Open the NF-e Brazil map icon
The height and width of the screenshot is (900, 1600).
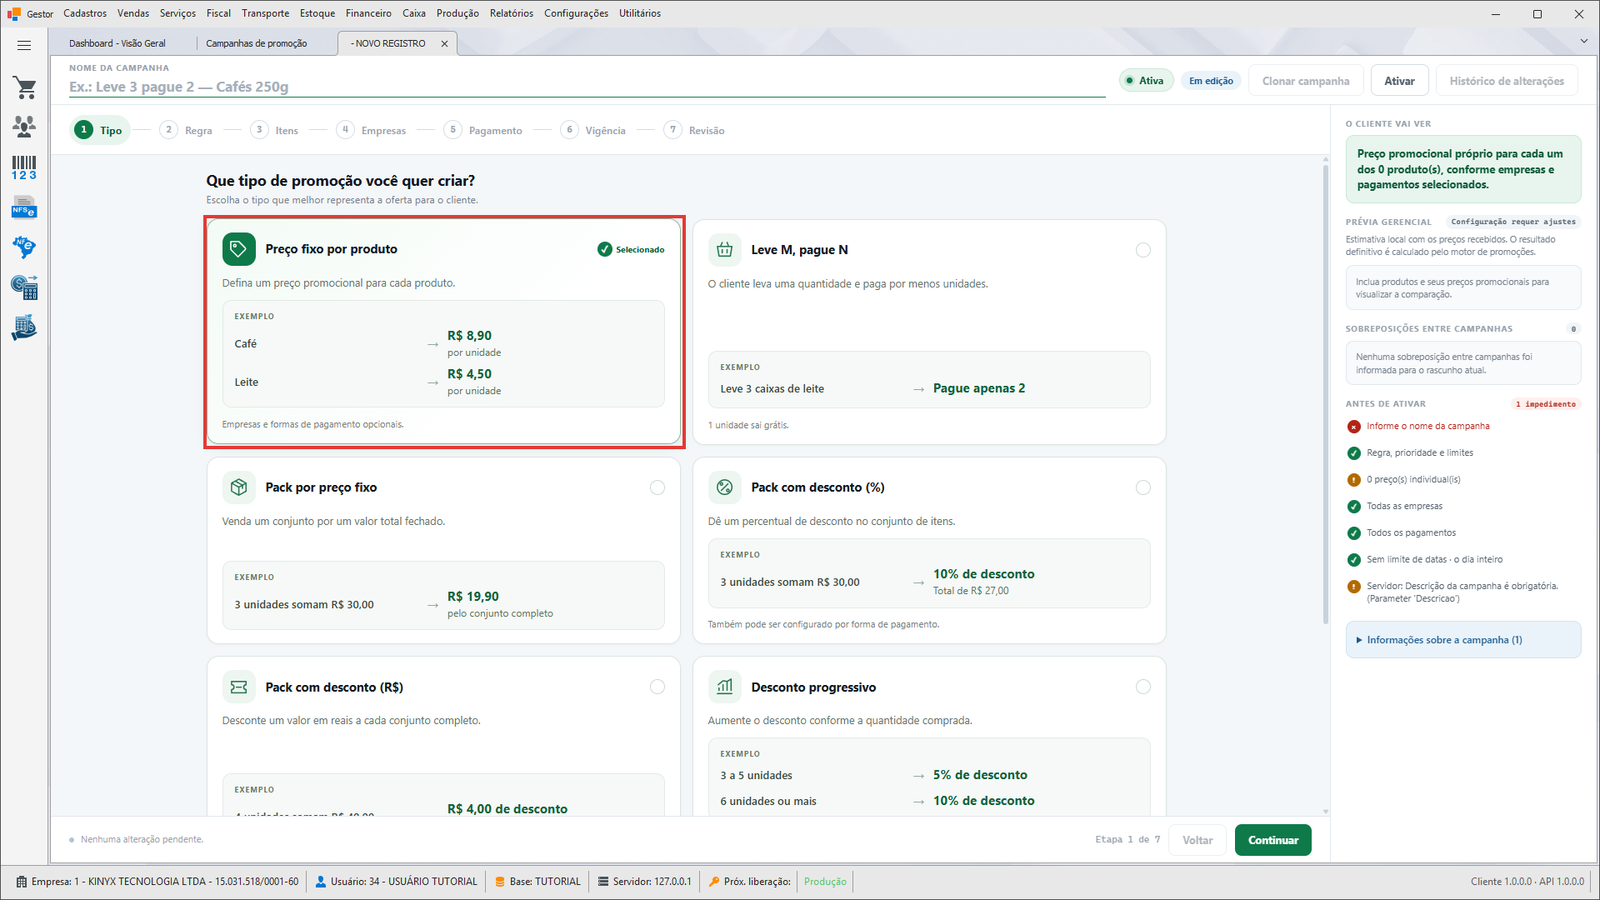tap(24, 247)
